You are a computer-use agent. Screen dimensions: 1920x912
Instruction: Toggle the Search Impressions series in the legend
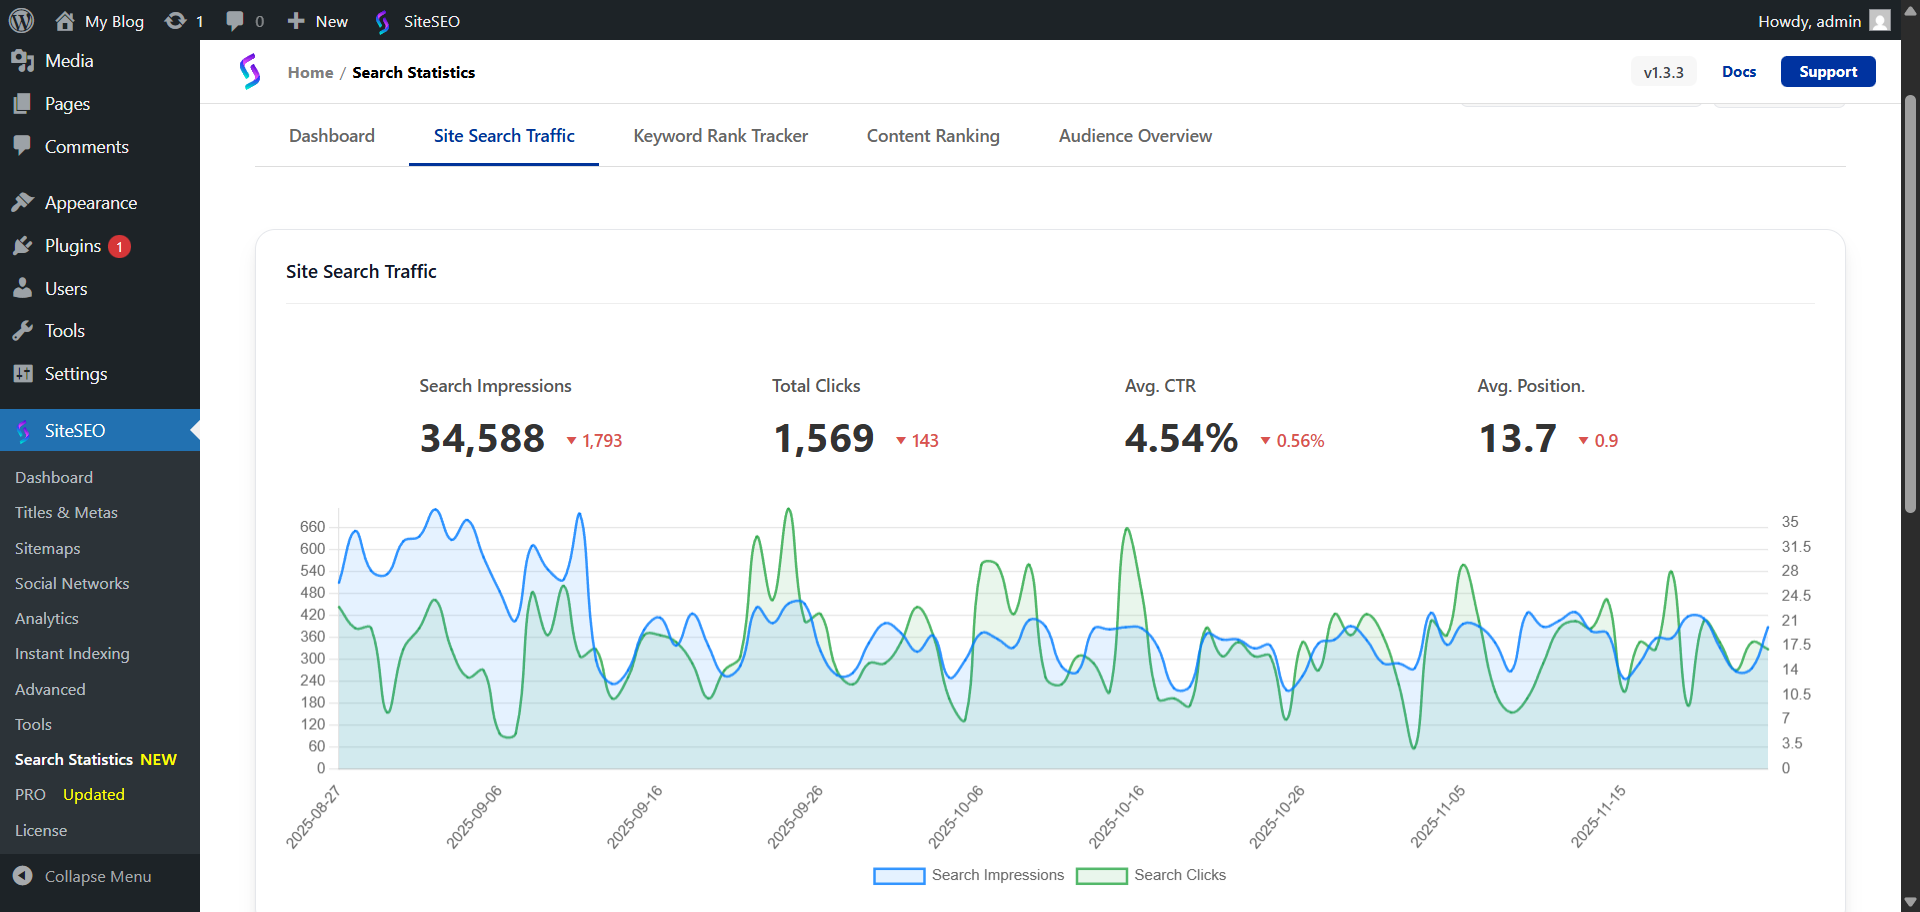(x=968, y=875)
